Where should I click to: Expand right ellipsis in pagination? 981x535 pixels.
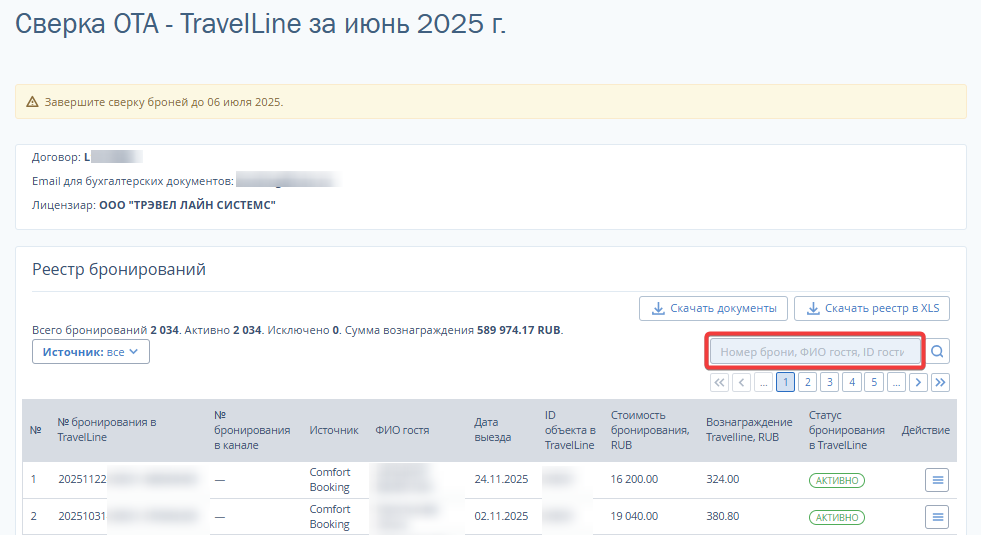896,382
